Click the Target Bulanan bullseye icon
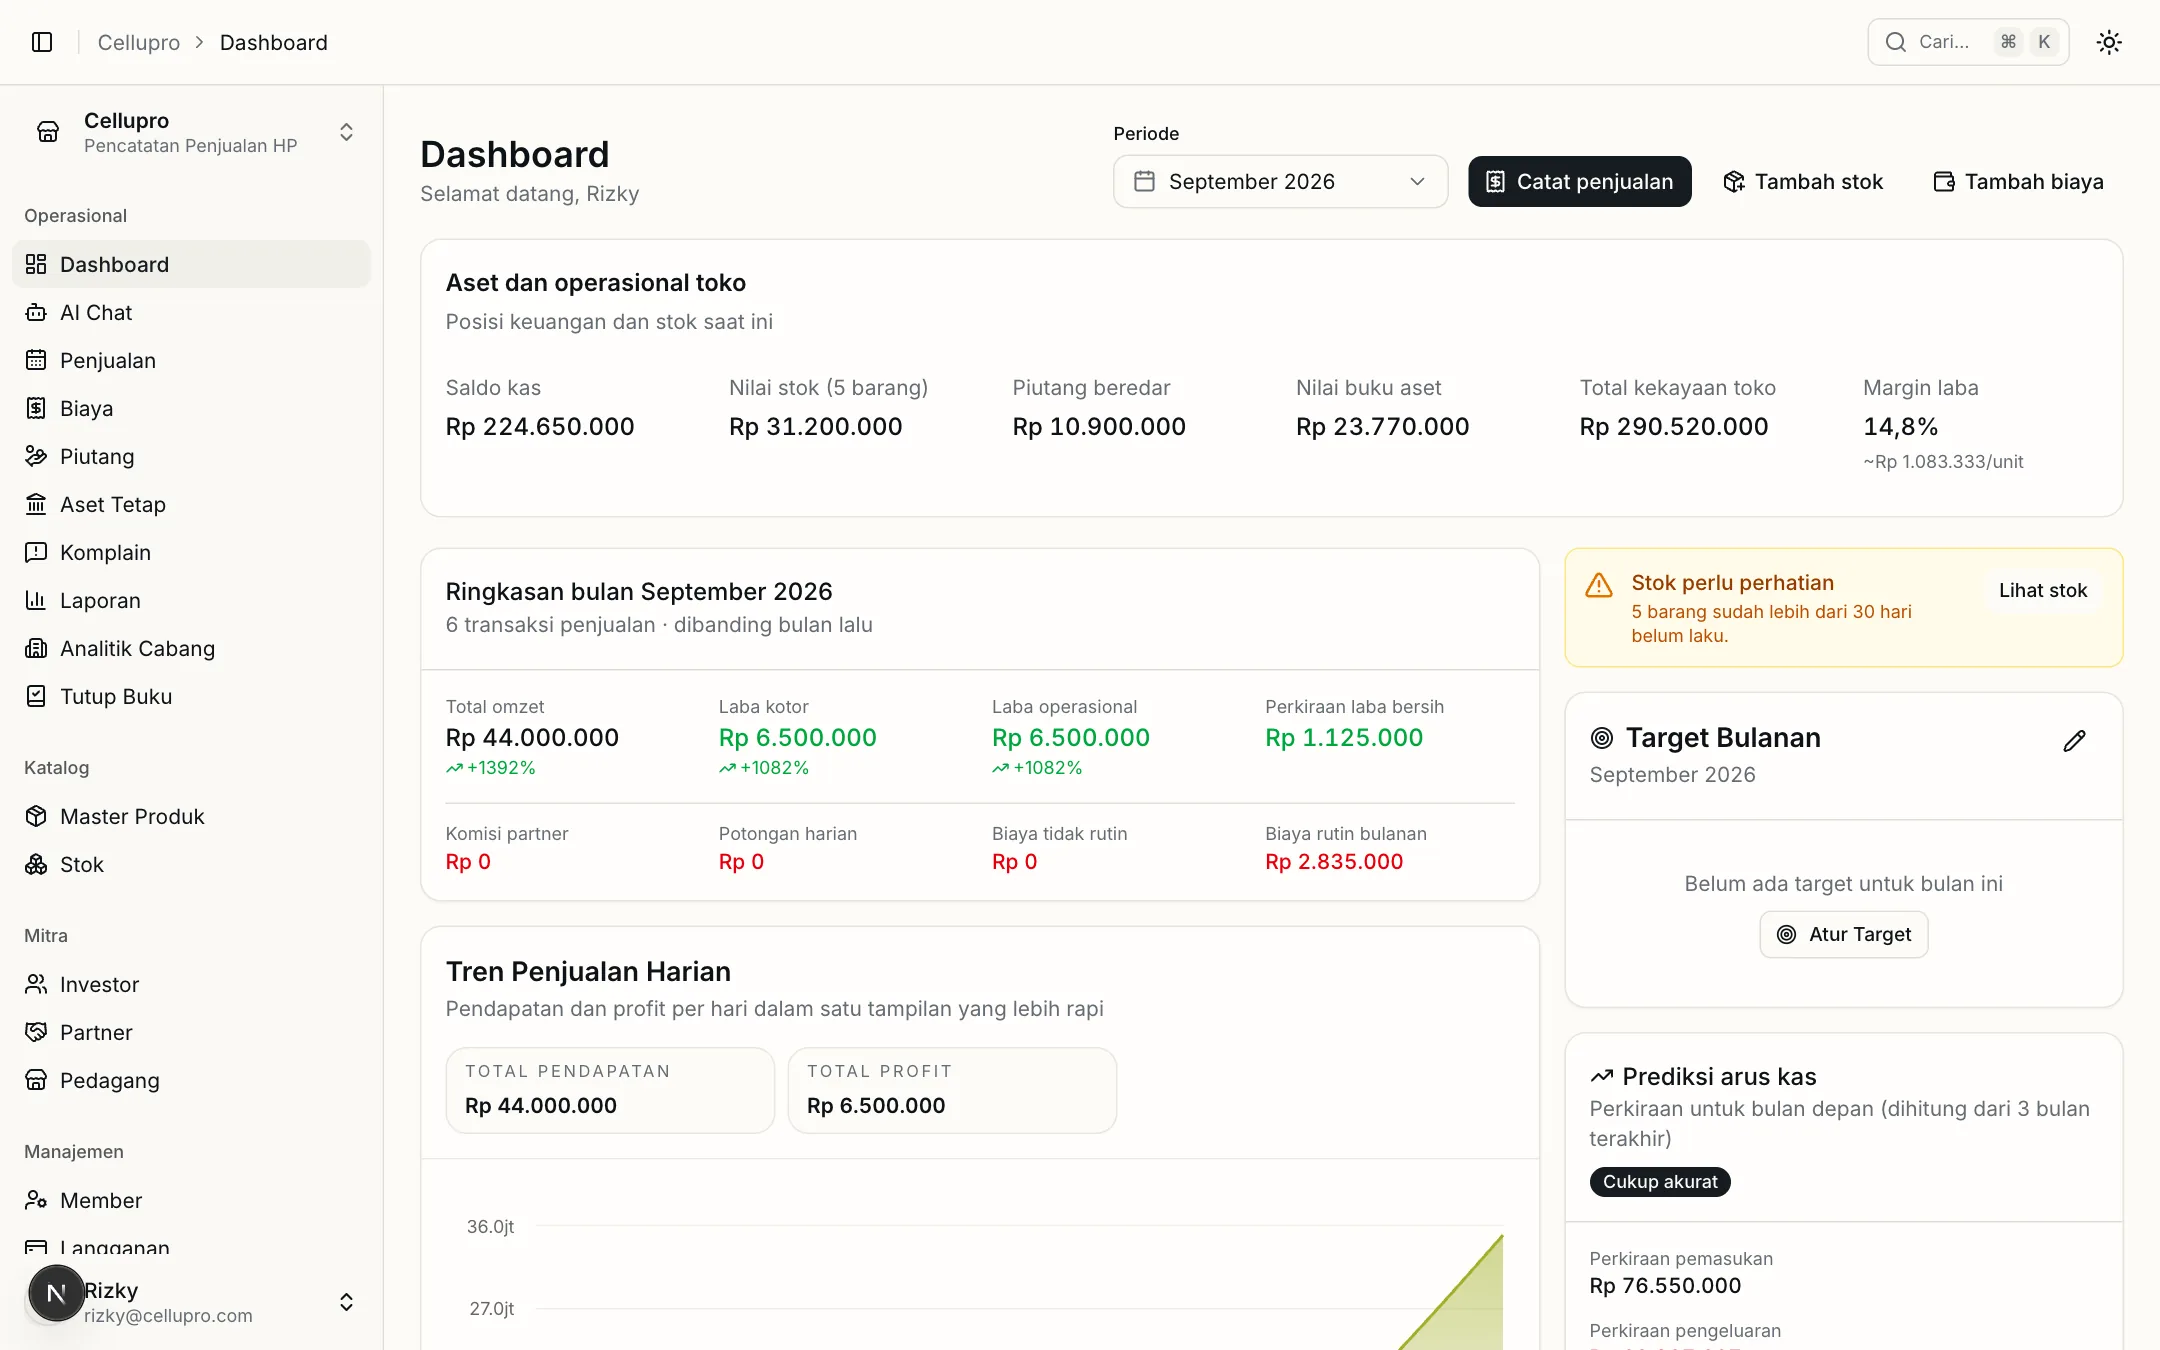2160x1350 pixels. [1601, 738]
